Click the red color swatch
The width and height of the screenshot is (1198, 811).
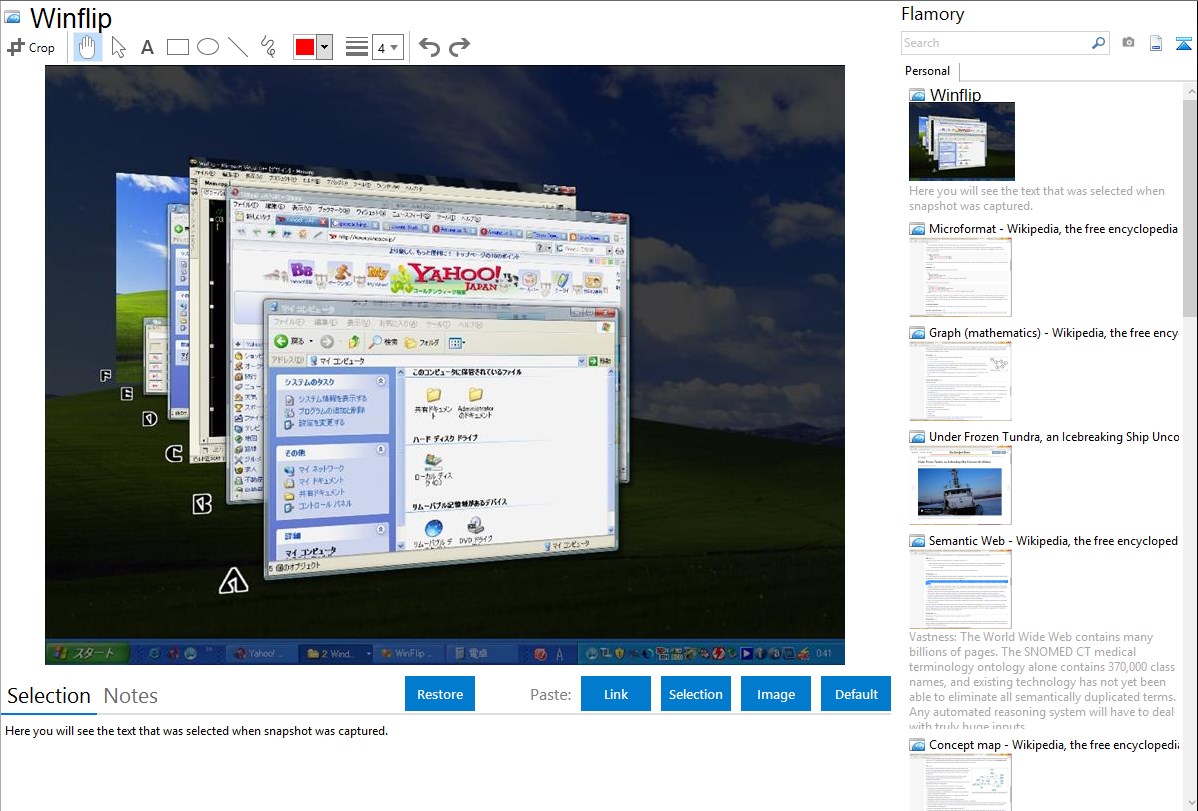[305, 47]
